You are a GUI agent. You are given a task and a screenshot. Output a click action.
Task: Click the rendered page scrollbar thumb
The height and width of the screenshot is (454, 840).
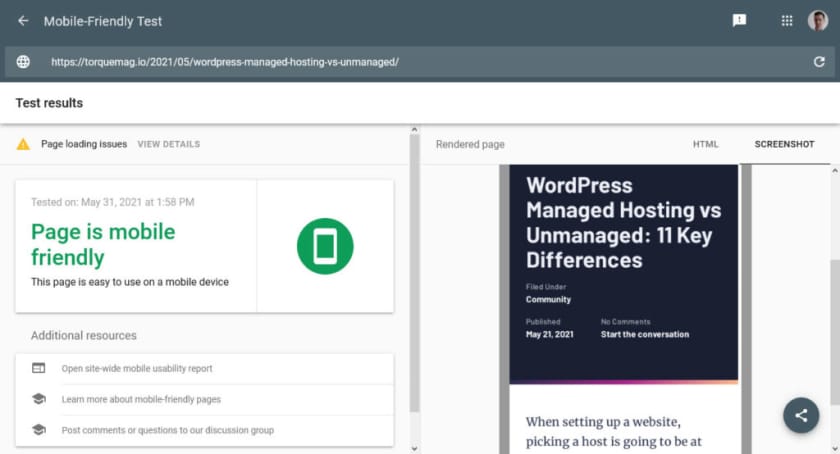click(835, 332)
